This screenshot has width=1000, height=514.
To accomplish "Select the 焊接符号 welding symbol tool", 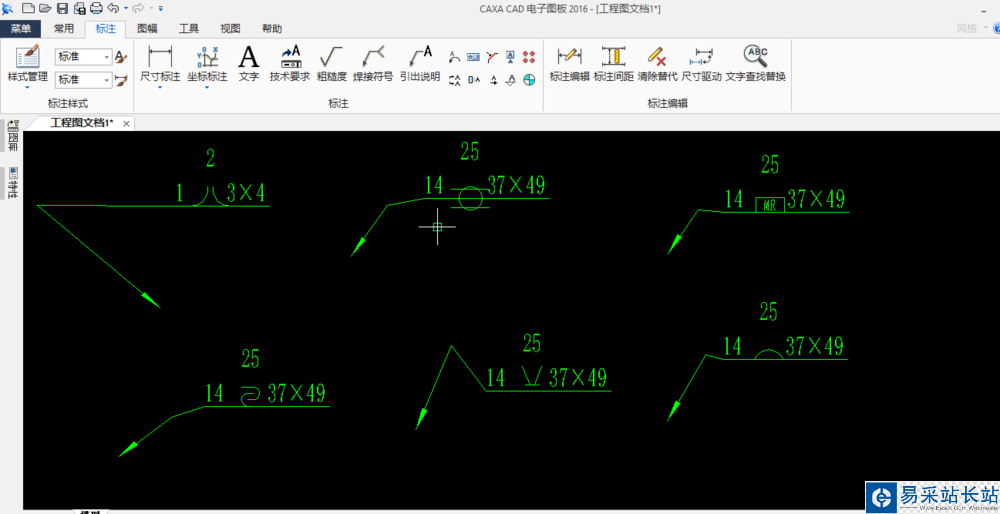I will tap(373, 63).
